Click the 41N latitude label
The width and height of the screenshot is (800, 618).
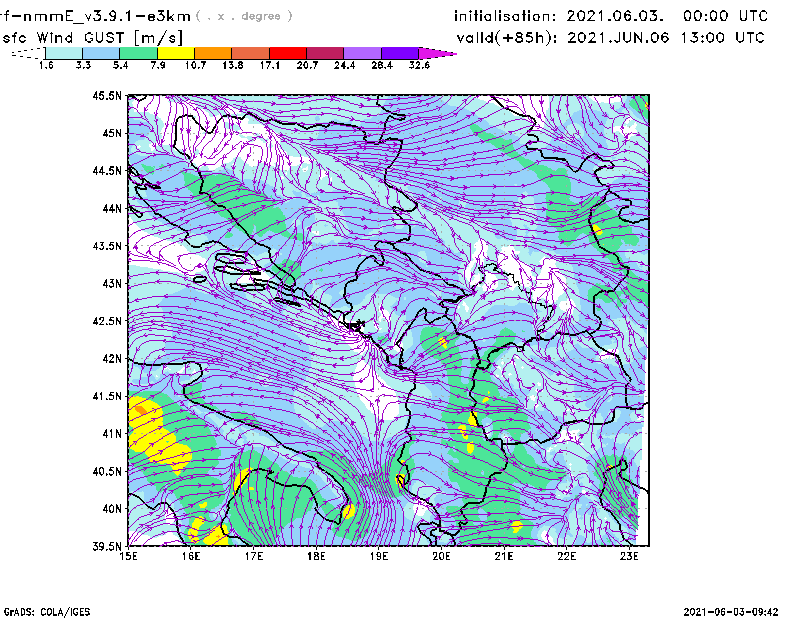[112, 434]
